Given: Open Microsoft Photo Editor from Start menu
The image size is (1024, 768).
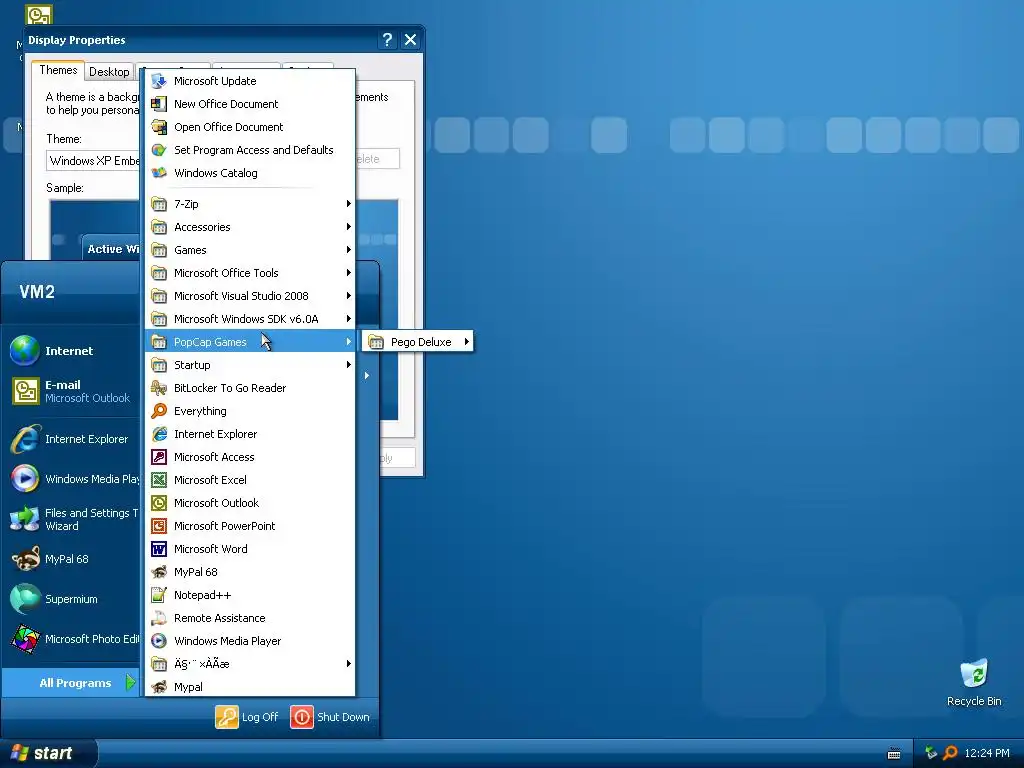Looking at the screenshot, I should pos(73,639).
